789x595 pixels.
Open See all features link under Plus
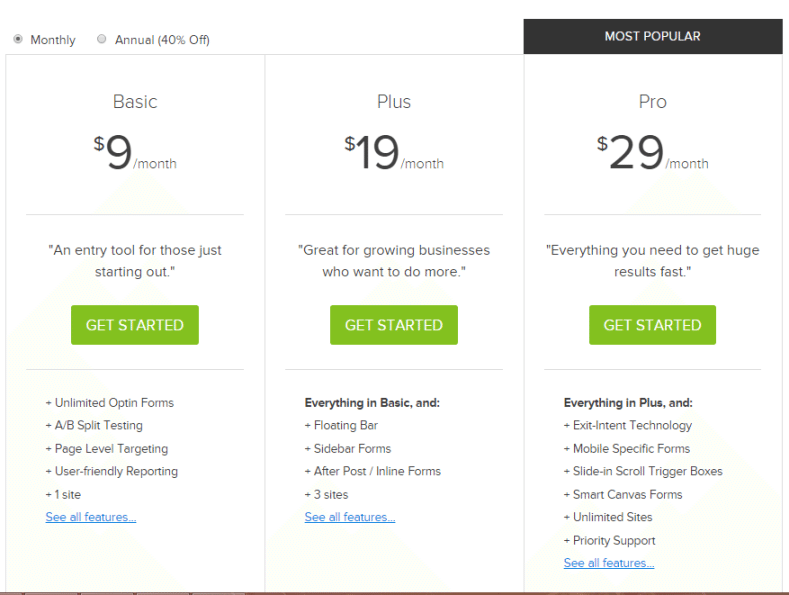click(x=350, y=517)
